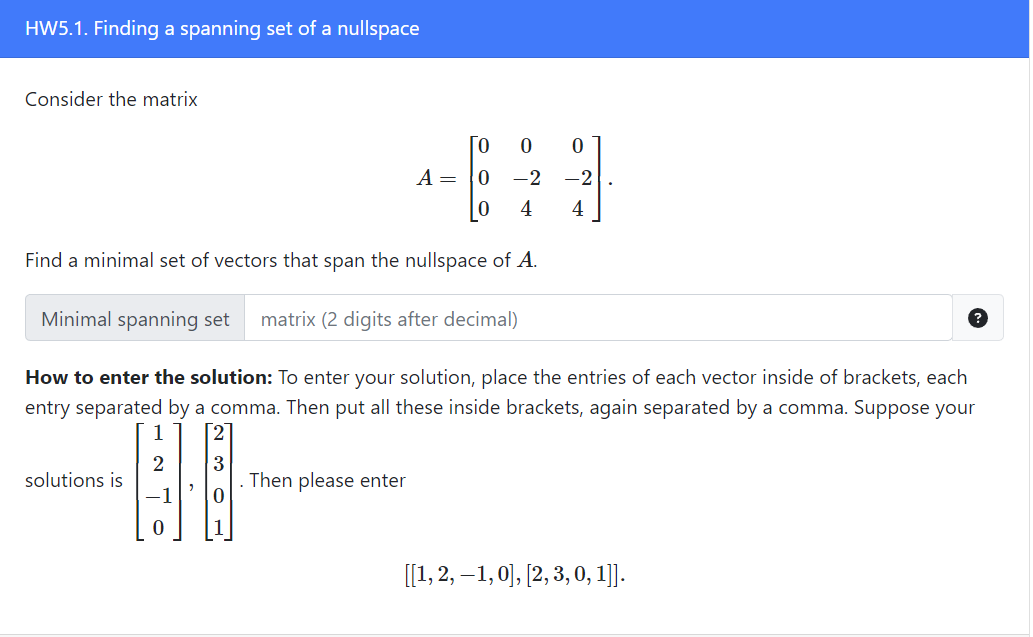Click the grey answer-type label button
Screen dimensions: 1033x637
click(x=134, y=318)
